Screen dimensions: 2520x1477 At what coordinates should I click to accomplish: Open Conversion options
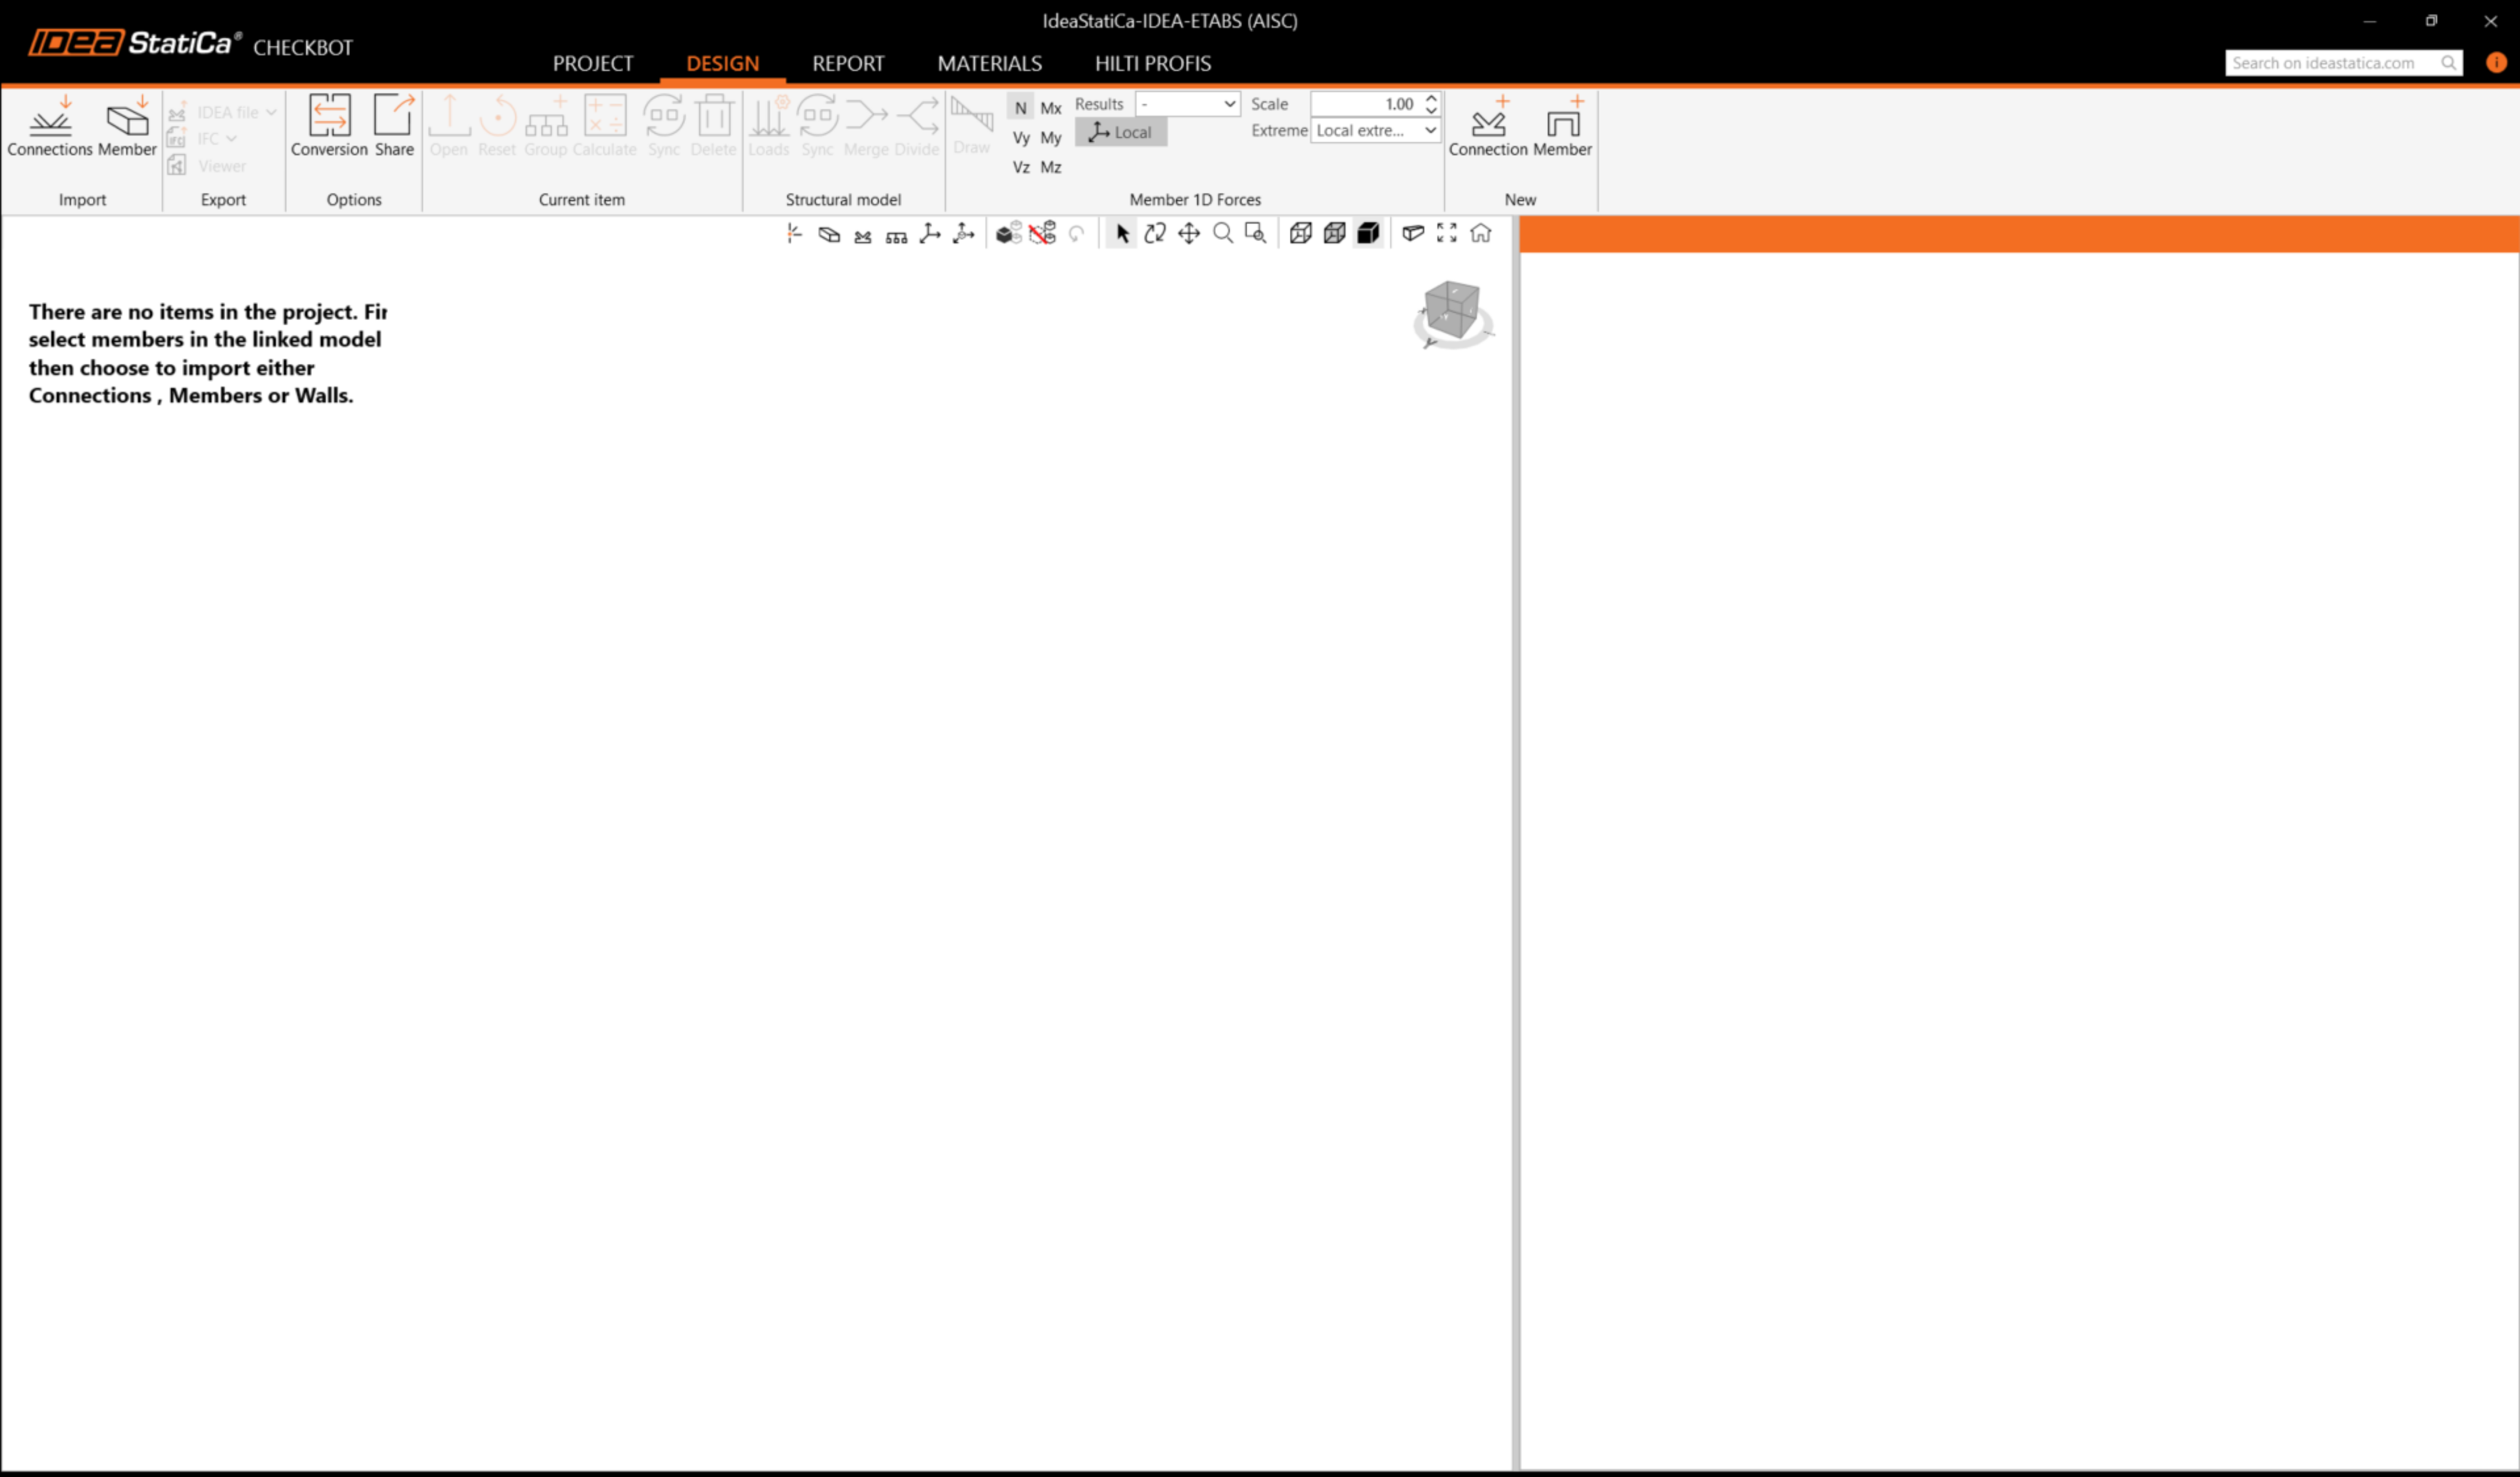(329, 125)
